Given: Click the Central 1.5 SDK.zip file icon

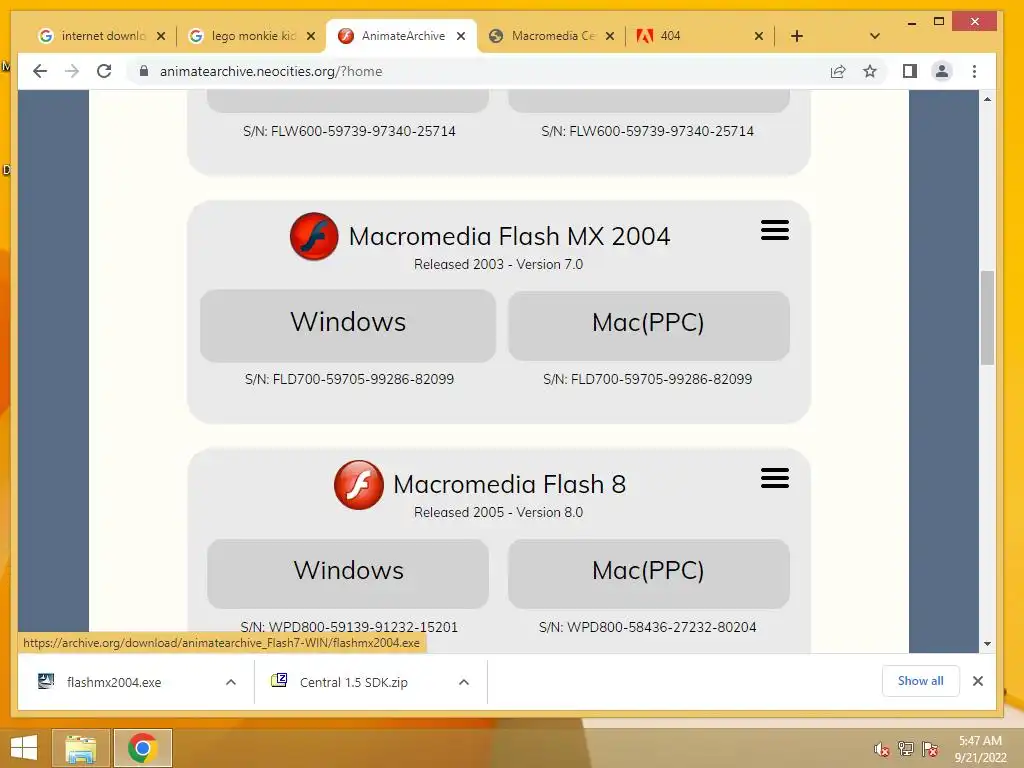Looking at the screenshot, I should coord(279,681).
